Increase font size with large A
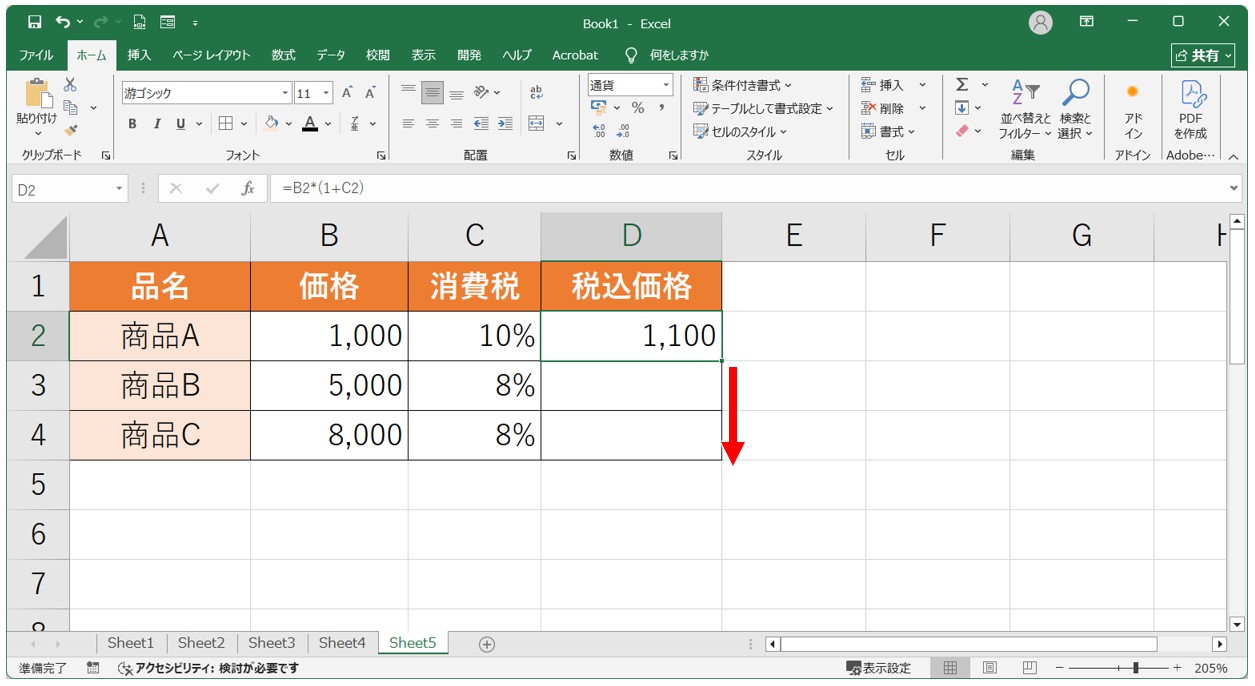1255x686 pixels. tap(347, 93)
